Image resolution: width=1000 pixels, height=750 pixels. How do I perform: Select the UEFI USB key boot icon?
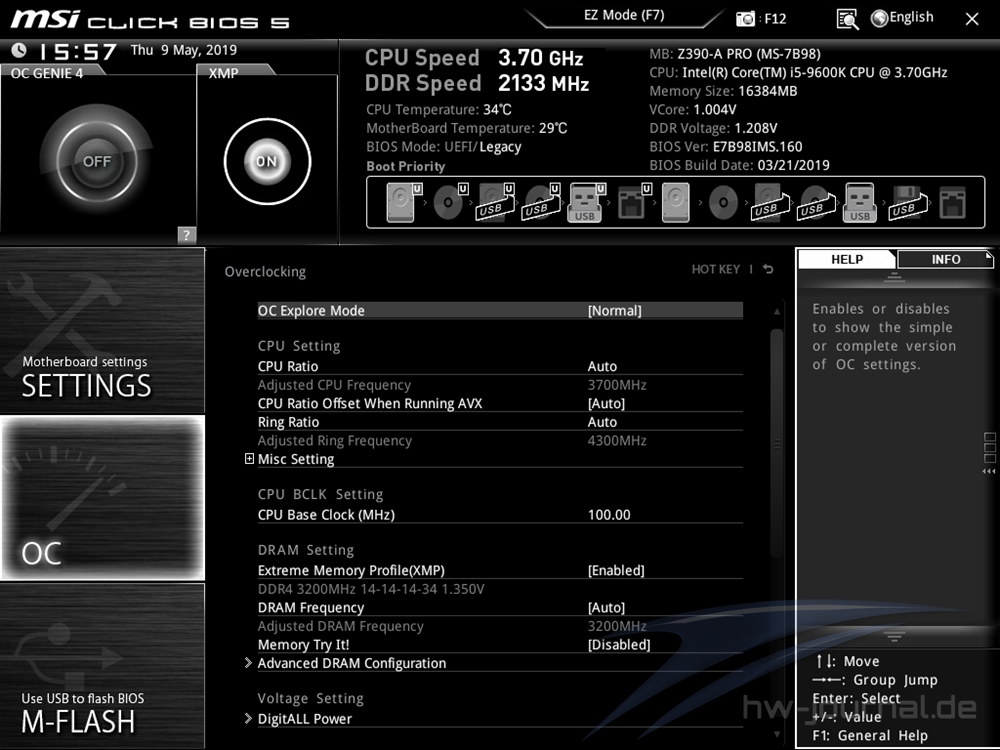(x=586, y=202)
